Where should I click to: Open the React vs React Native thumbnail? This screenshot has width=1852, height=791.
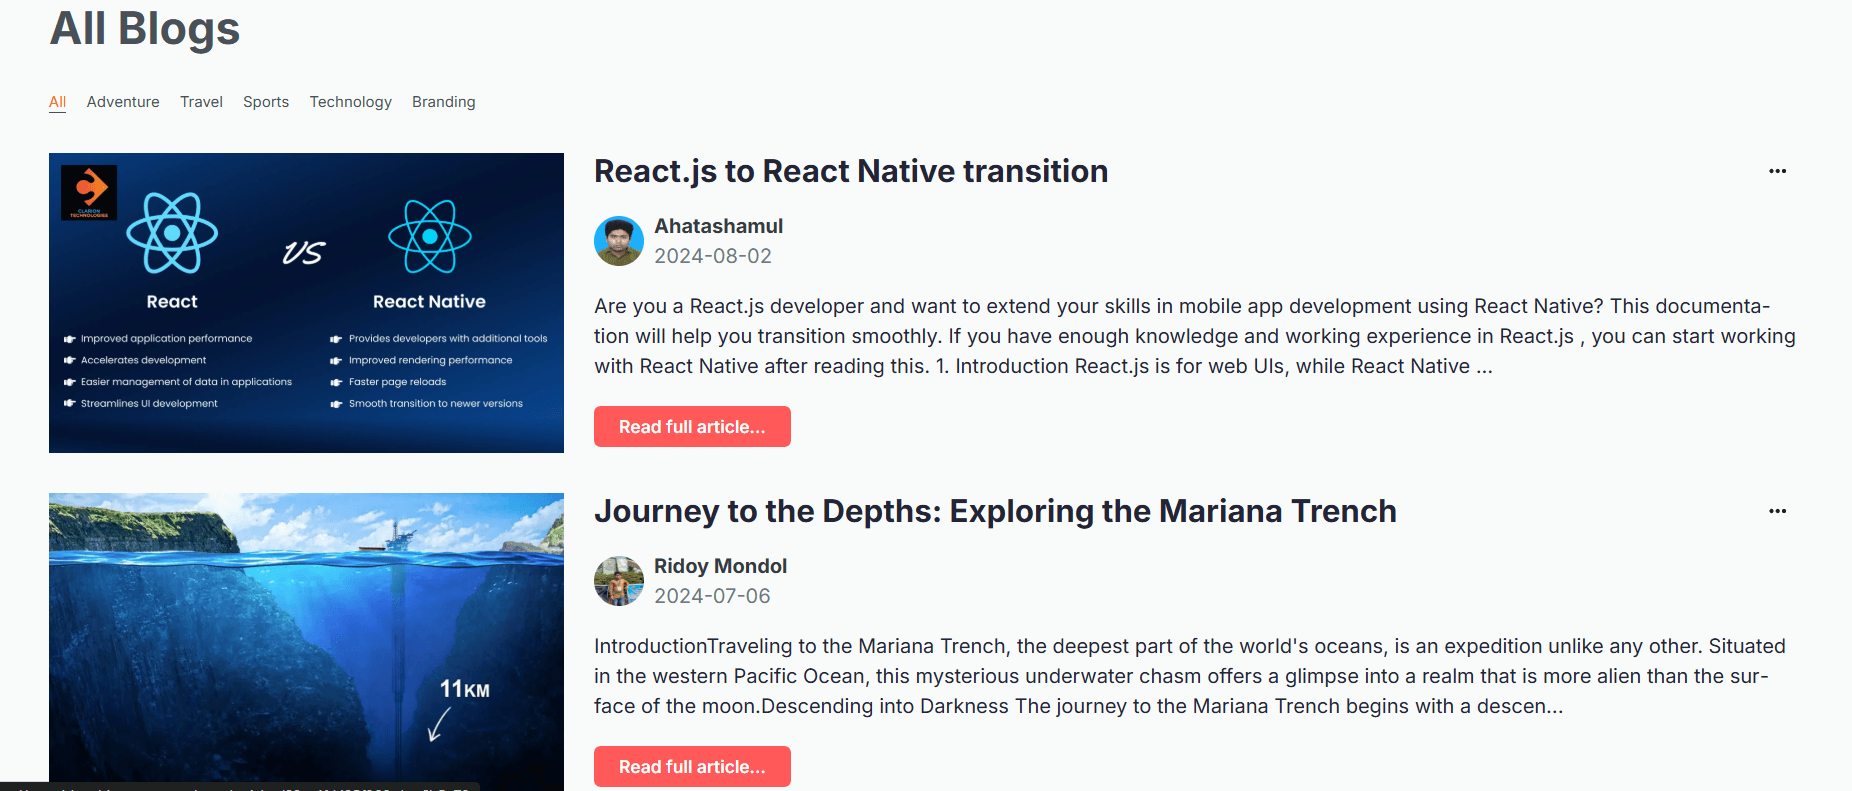point(306,303)
